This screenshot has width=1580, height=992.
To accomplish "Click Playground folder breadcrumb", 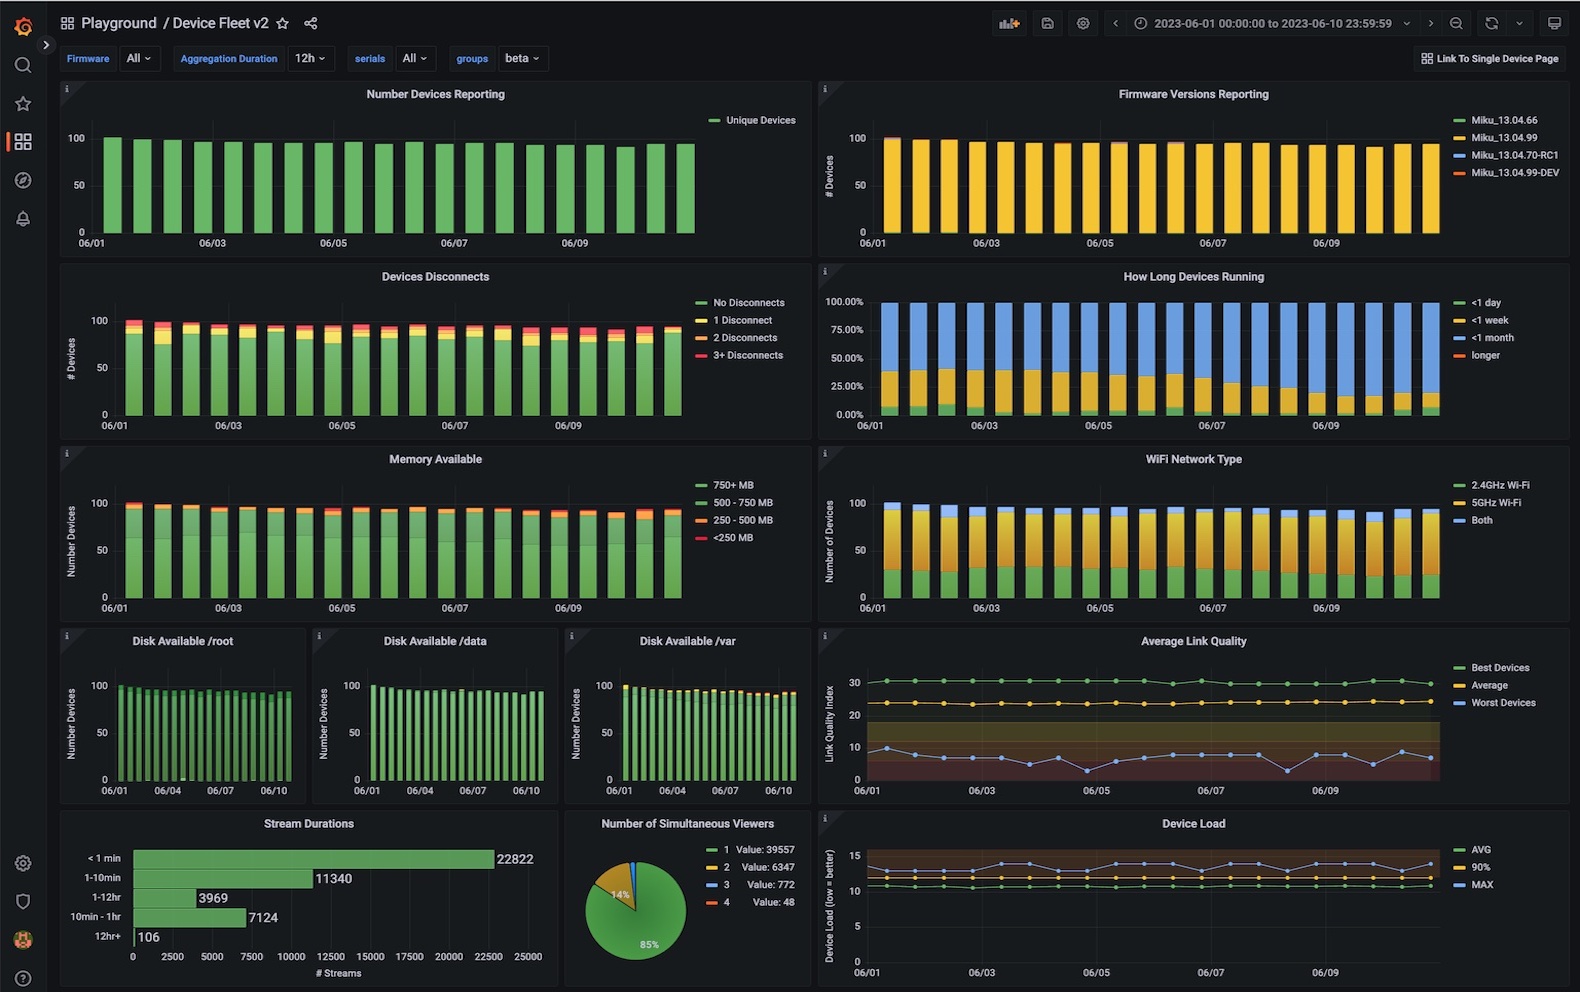I will click(119, 23).
